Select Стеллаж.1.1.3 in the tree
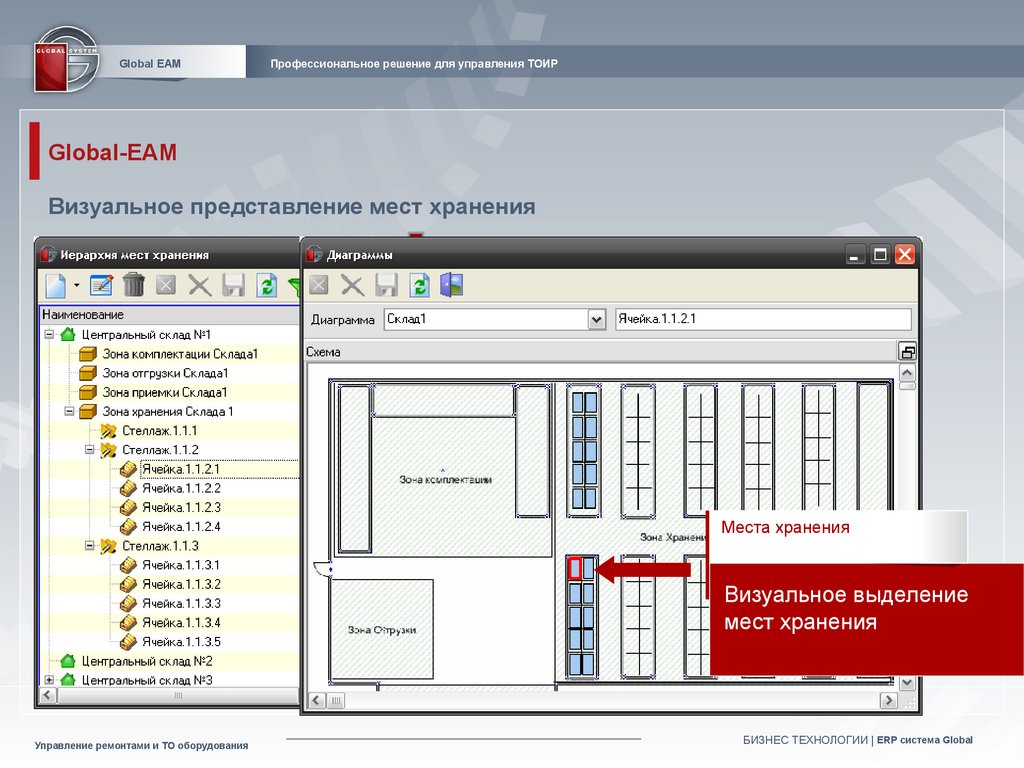This screenshot has height=768, width=1024. 160,546
